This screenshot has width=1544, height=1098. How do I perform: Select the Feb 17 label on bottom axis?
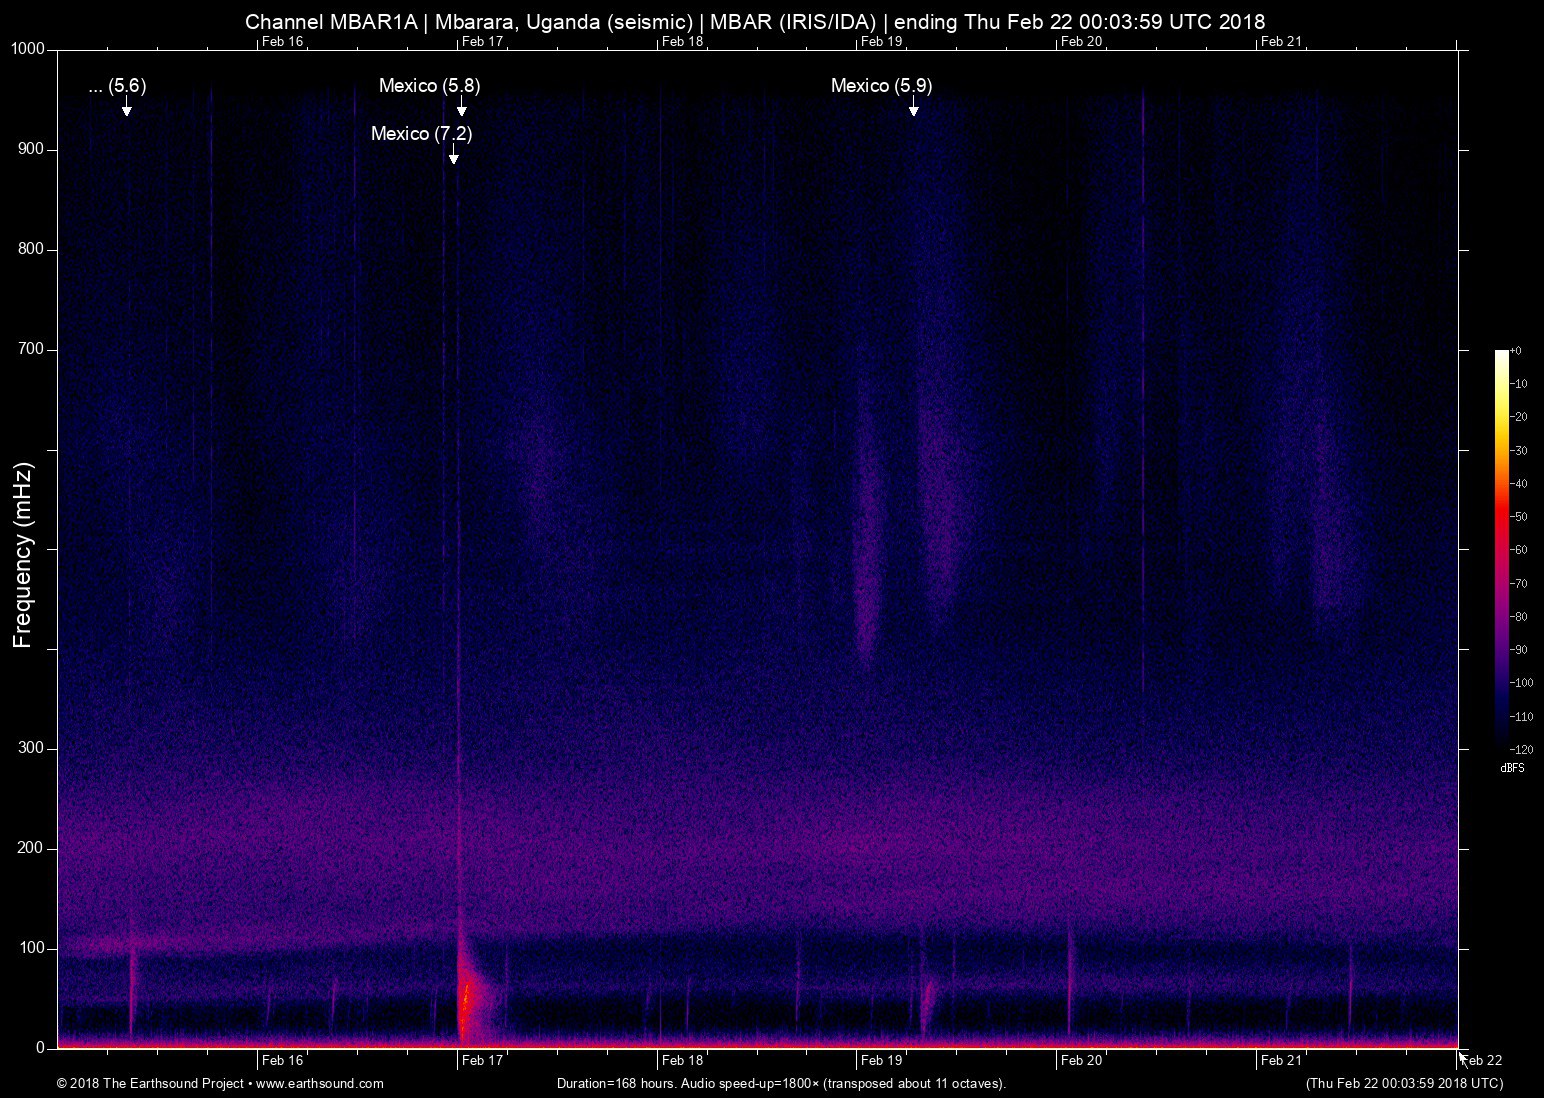point(483,1061)
